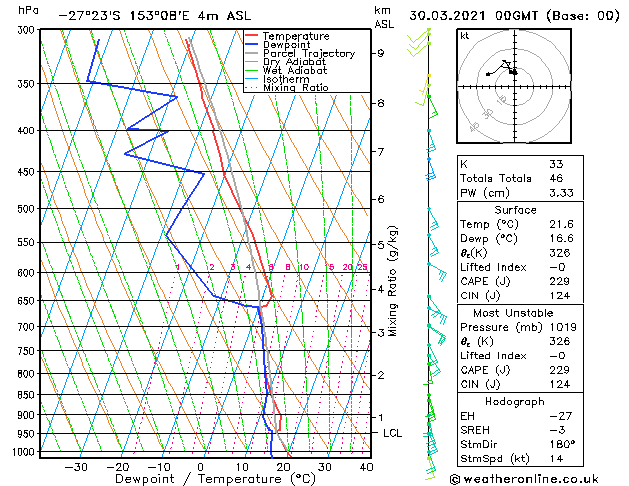Screen dimensions: 629x486
Task: Click the 800 pressure level label
Action: coord(28,374)
